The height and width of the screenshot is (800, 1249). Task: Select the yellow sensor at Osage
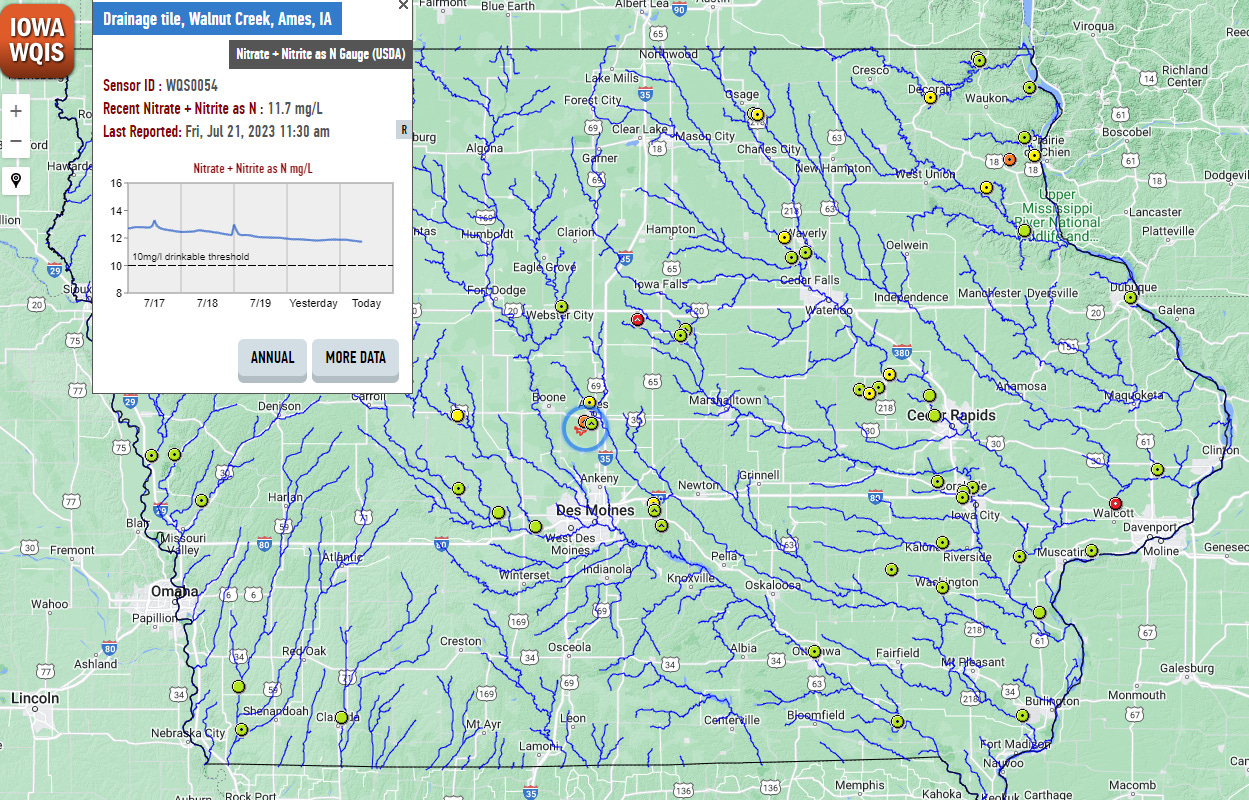(x=758, y=115)
